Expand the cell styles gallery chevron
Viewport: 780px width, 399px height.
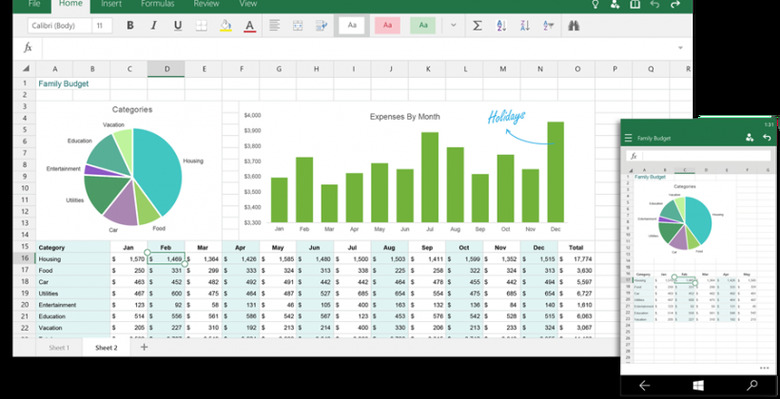453,25
